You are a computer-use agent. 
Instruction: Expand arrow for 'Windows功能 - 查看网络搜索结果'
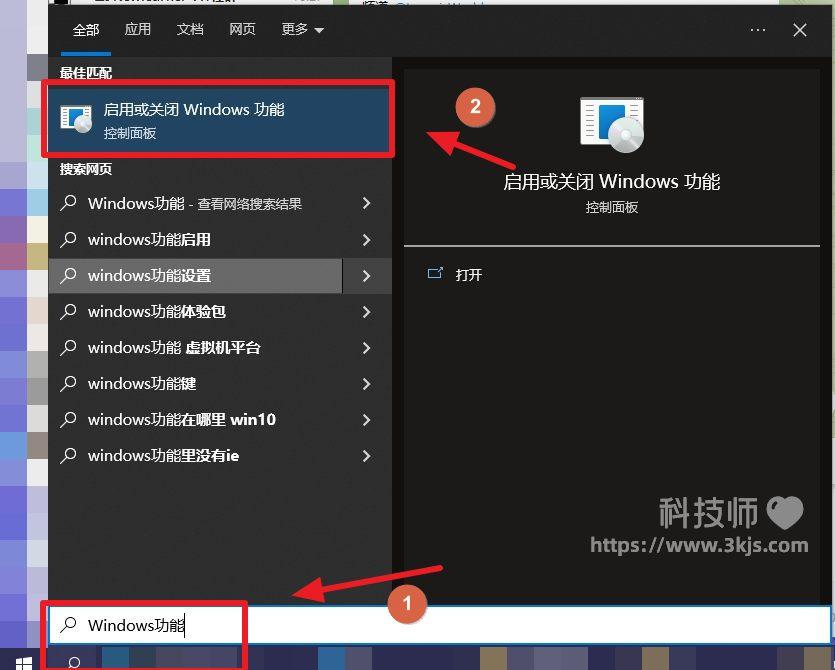pos(366,203)
